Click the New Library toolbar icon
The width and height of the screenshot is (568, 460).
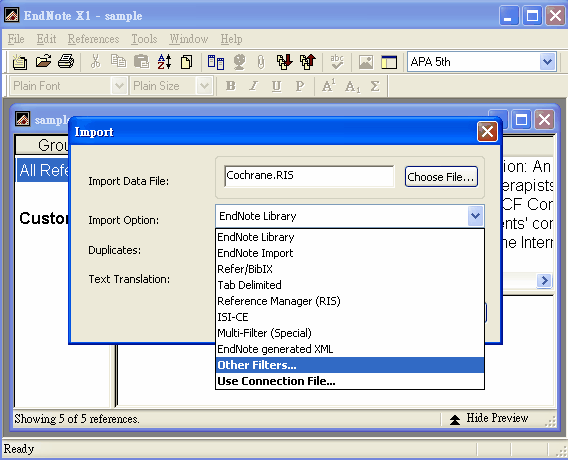20,62
